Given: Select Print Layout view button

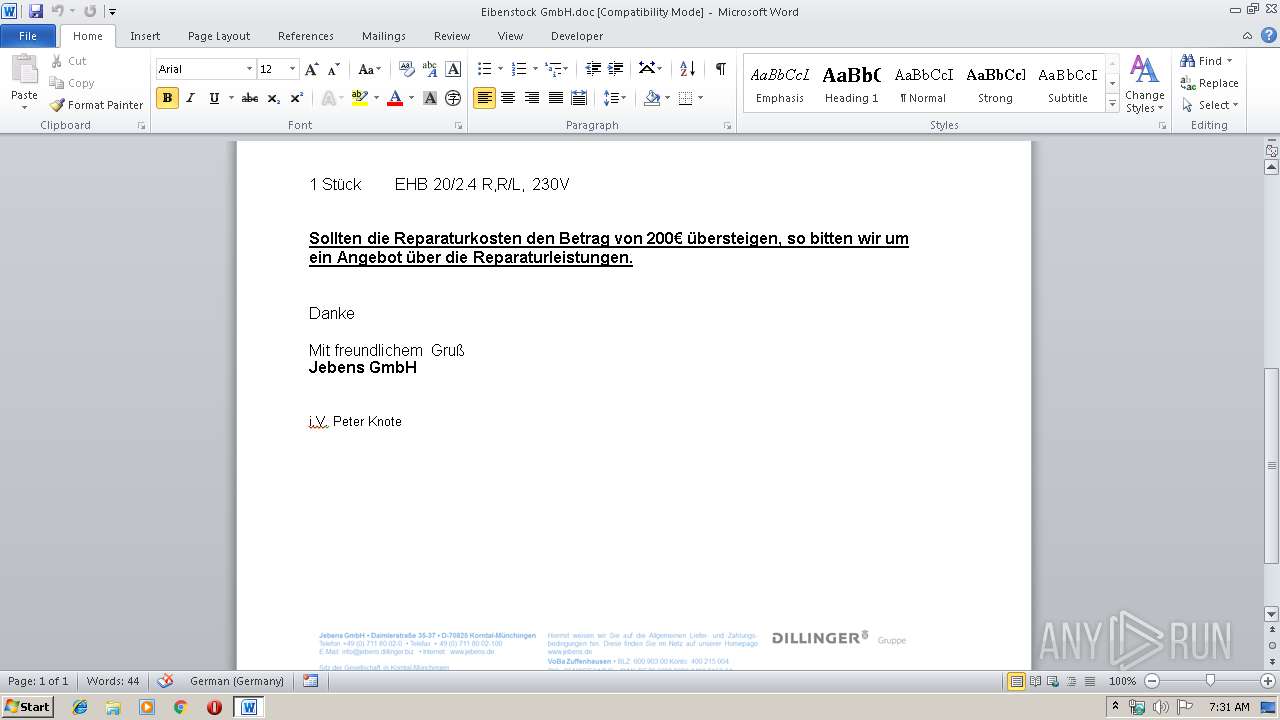Looking at the screenshot, I should (x=1017, y=681).
